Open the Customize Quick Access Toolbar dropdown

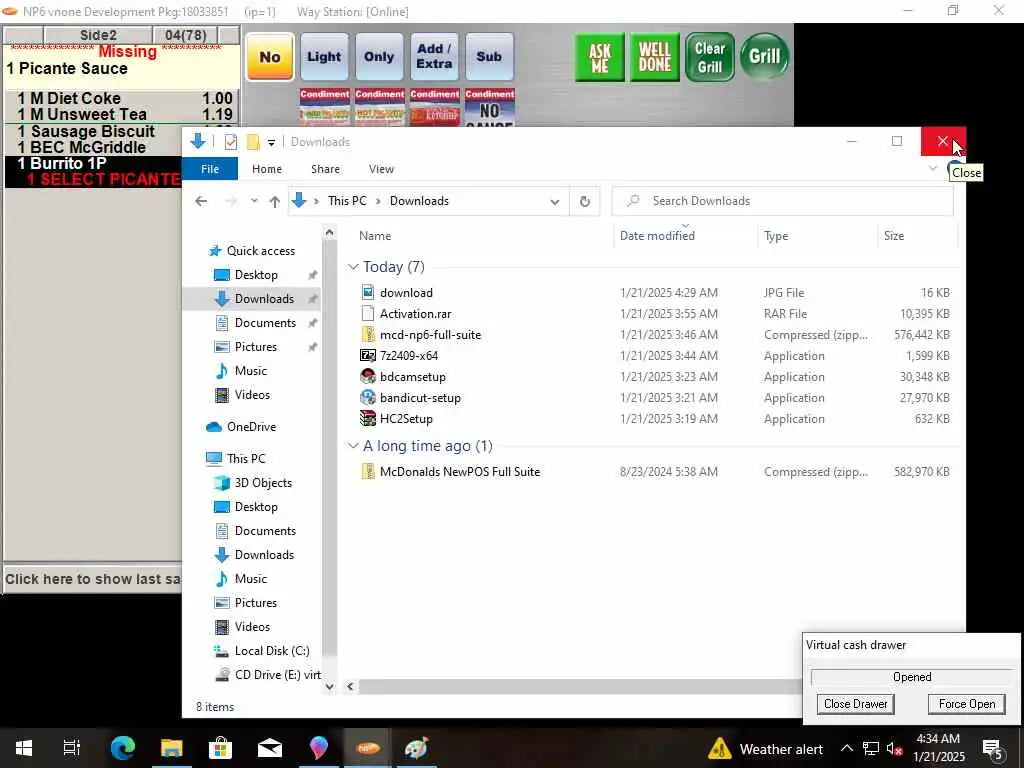[271, 142]
